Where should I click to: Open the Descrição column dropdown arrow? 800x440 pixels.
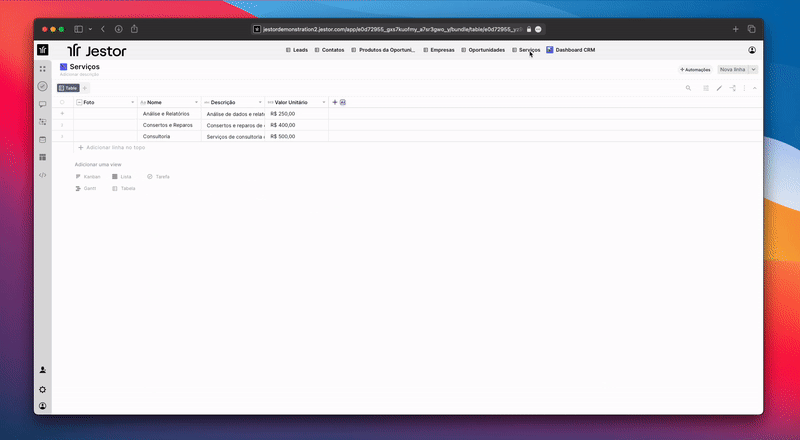tap(260, 102)
